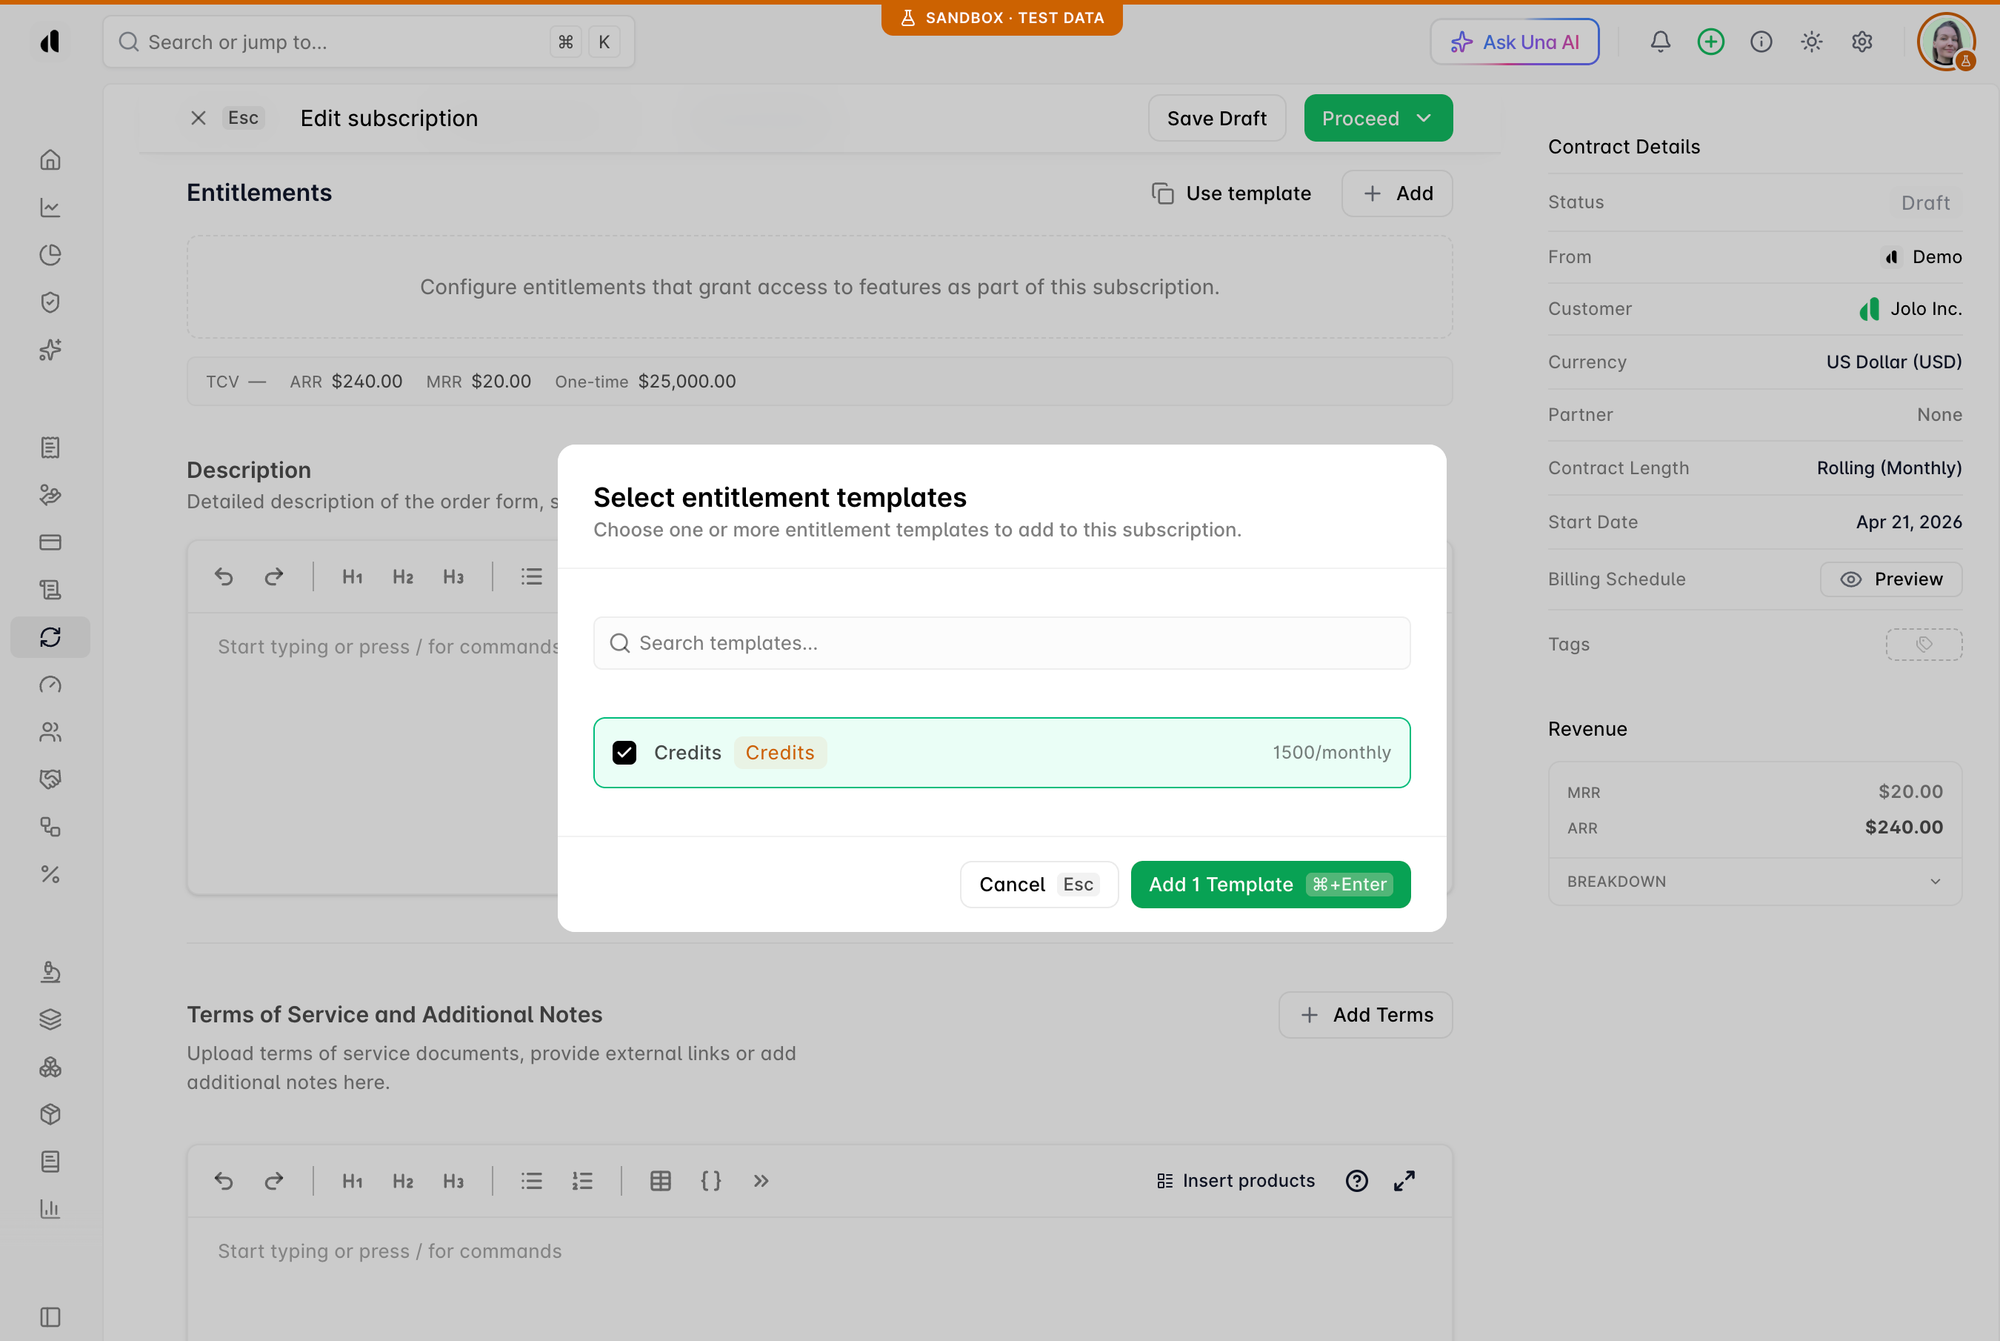
Task: Insert table in terms editor
Action: click(x=660, y=1181)
